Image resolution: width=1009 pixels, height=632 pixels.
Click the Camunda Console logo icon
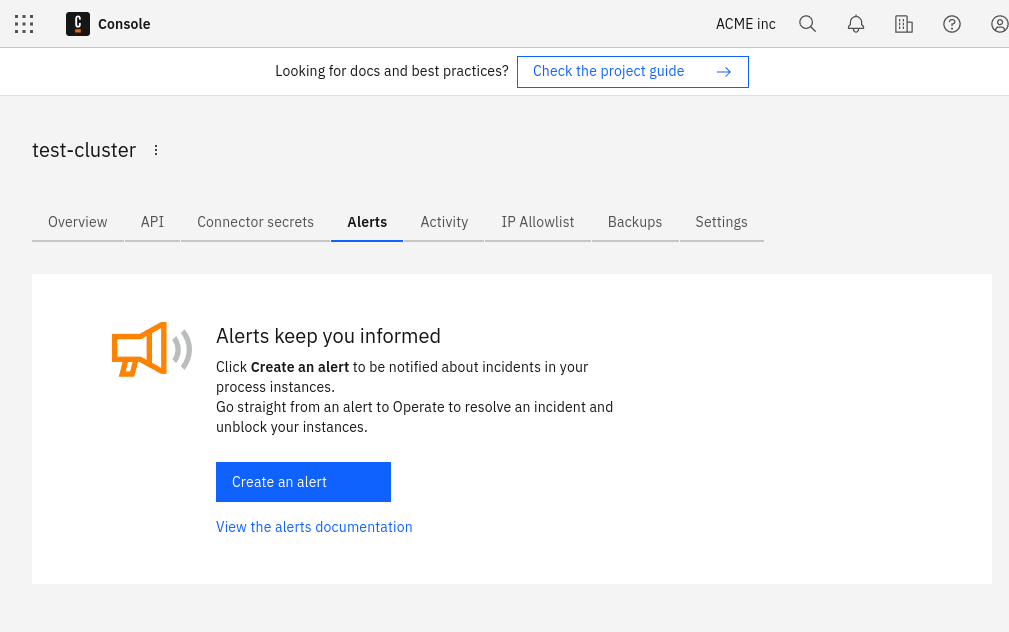point(78,24)
